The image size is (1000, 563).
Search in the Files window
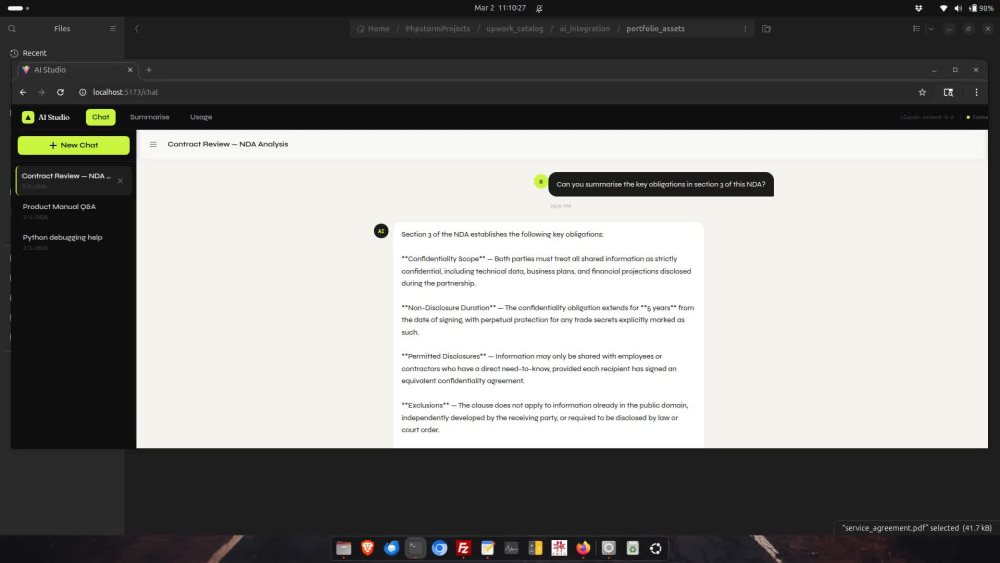click(x=12, y=29)
